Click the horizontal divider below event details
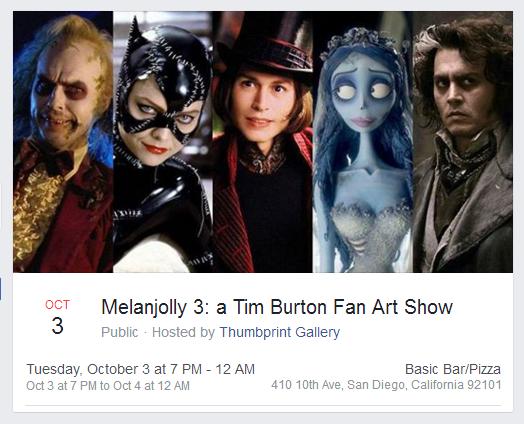The height and width of the screenshot is (424, 524). tap(263, 406)
